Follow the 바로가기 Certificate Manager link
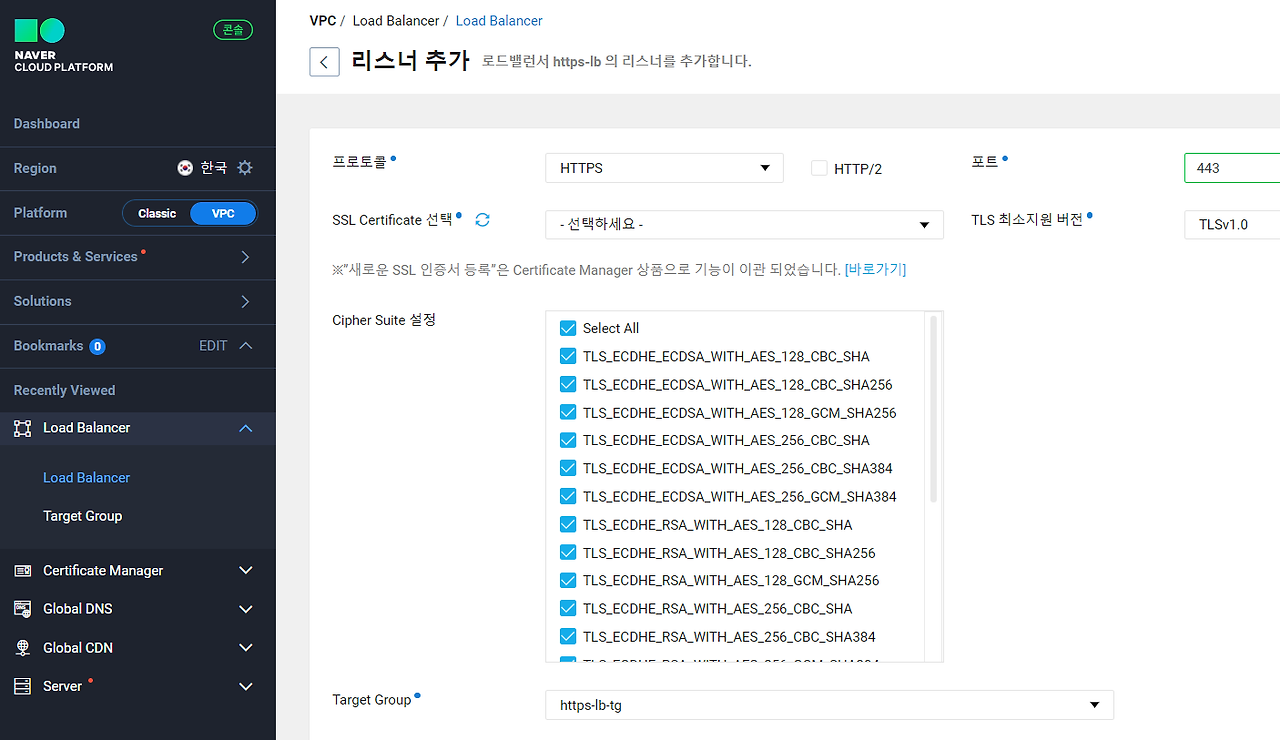Image resolution: width=1280 pixels, height=740 pixels. (874, 269)
